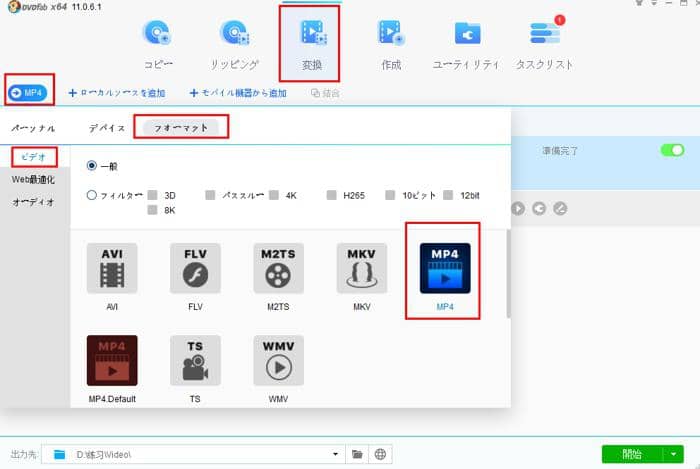The height and width of the screenshot is (469, 700).
Task: Select オーディオ category in sidebar
Action: [33, 202]
